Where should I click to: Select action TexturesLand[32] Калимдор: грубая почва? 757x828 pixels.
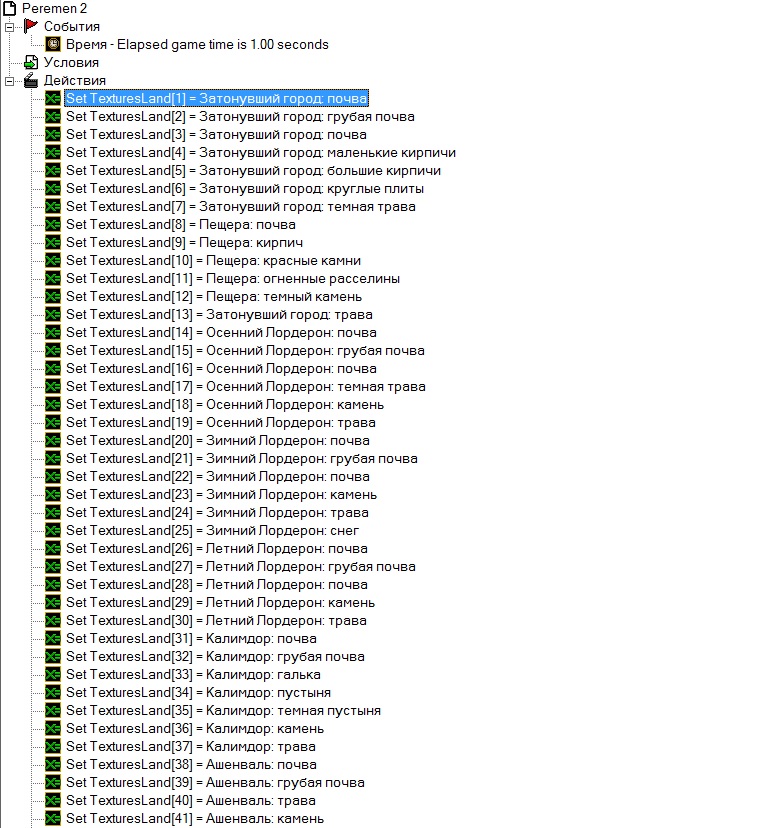click(x=215, y=656)
